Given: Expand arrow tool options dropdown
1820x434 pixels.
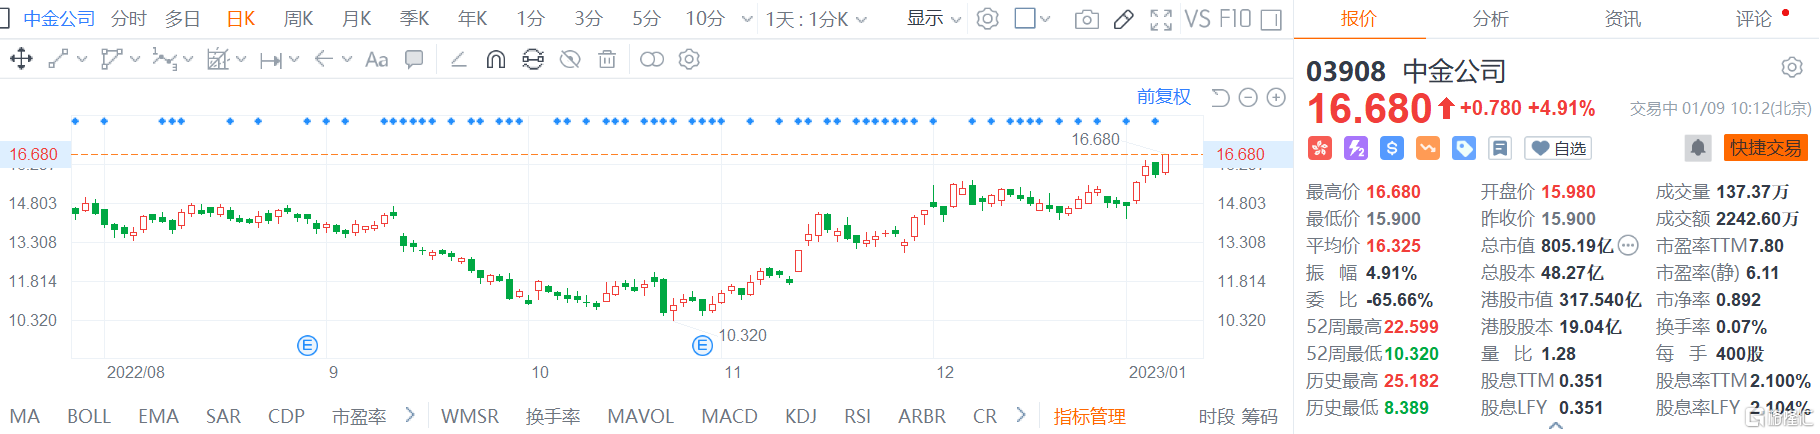Looking at the screenshot, I should (x=347, y=60).
